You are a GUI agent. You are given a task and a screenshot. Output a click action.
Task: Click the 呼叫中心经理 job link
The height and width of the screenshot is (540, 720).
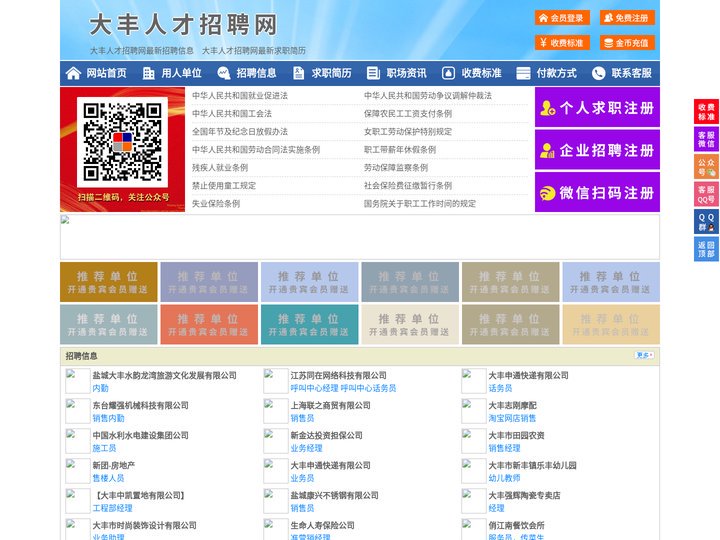314,388
